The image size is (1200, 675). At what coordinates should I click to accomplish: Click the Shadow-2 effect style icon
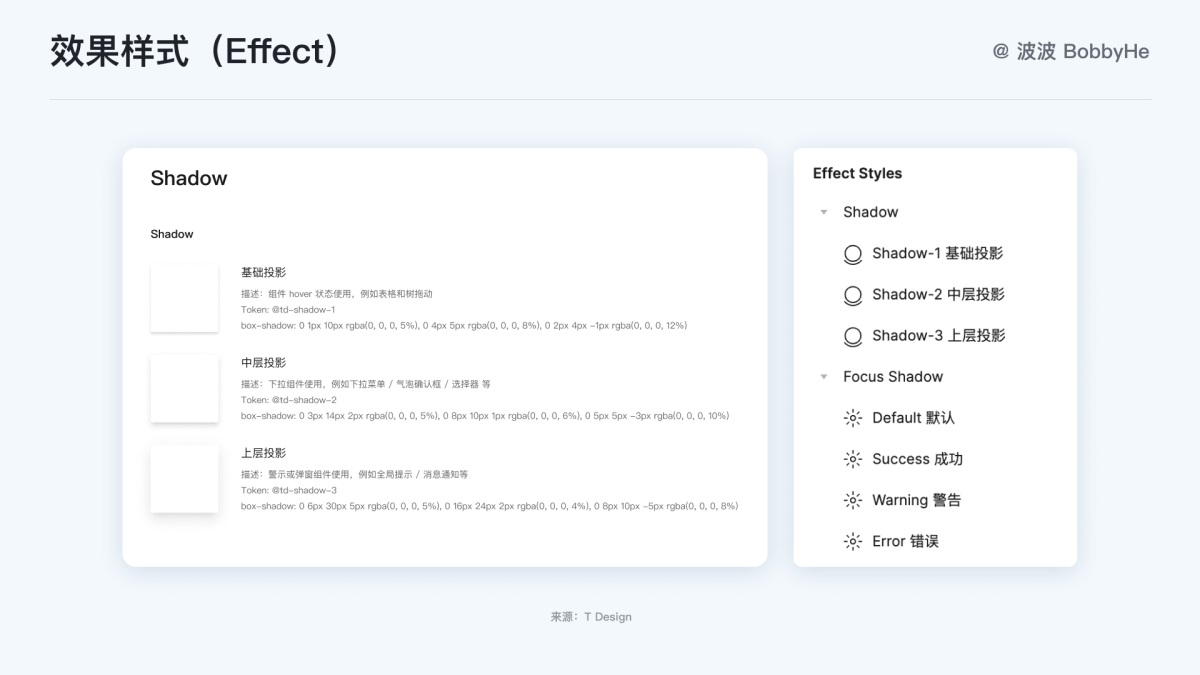tap(853, 295)
